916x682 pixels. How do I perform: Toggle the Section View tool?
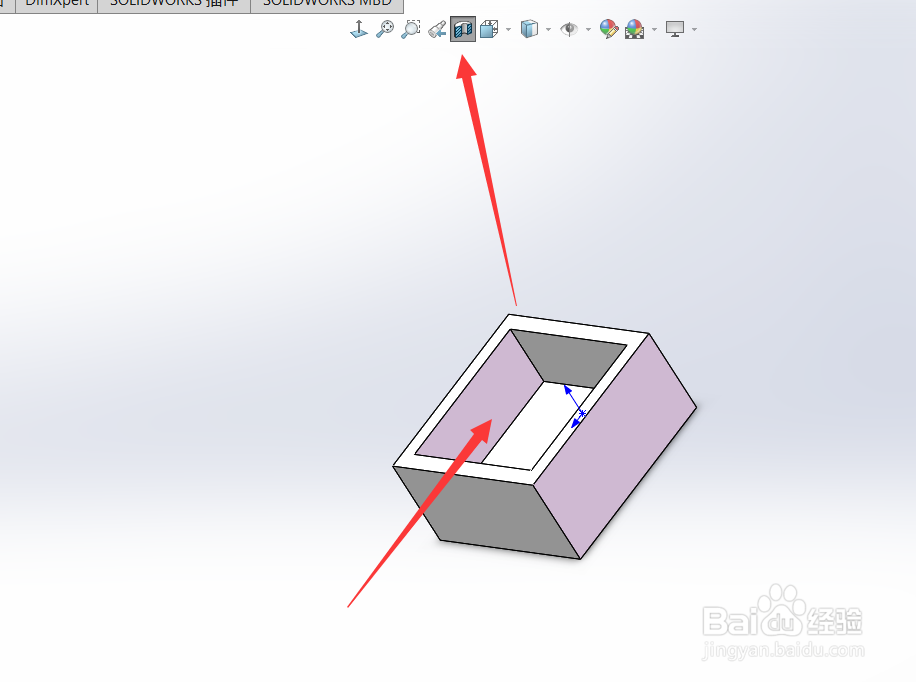(463, 29)
